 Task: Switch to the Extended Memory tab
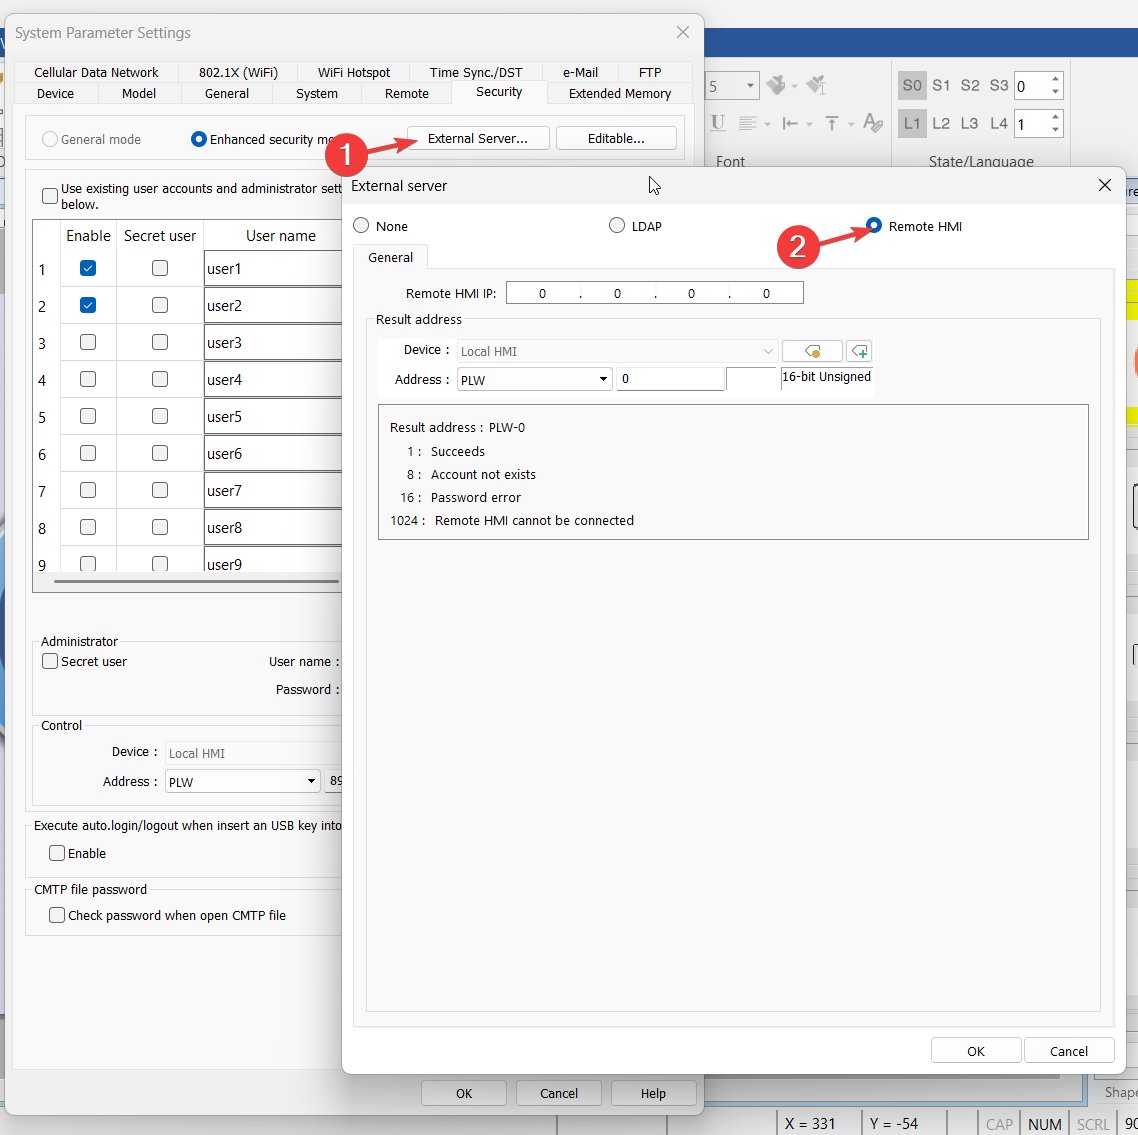(x=619, y=93)
